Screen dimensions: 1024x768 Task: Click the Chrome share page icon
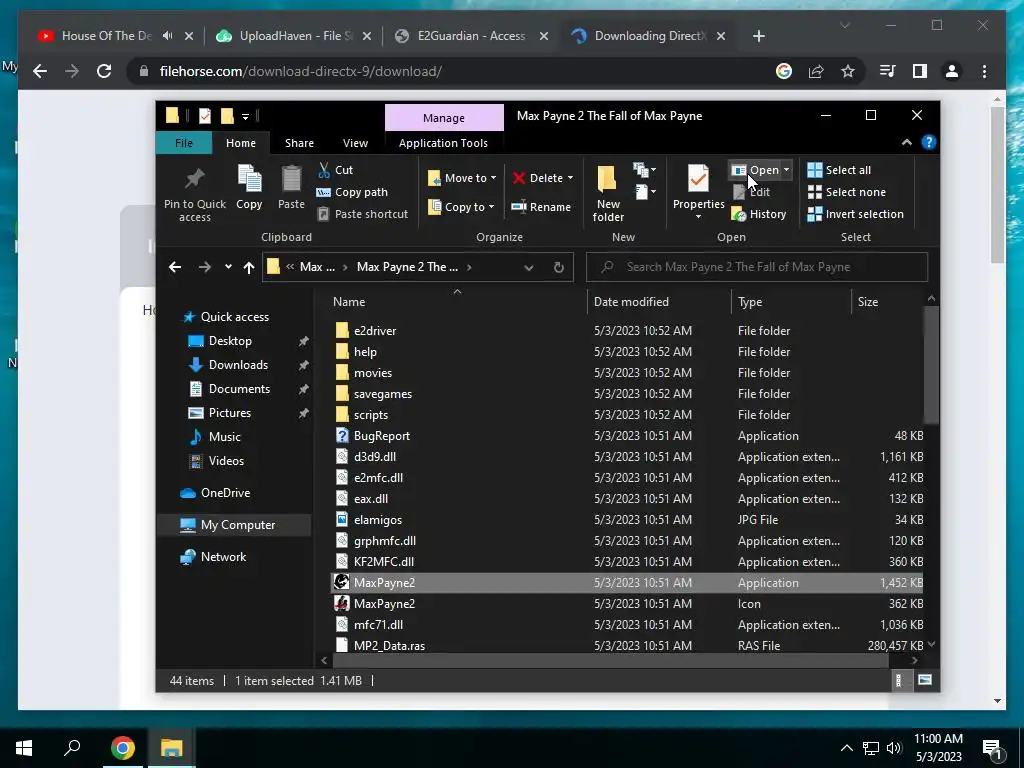click(816, 71)
